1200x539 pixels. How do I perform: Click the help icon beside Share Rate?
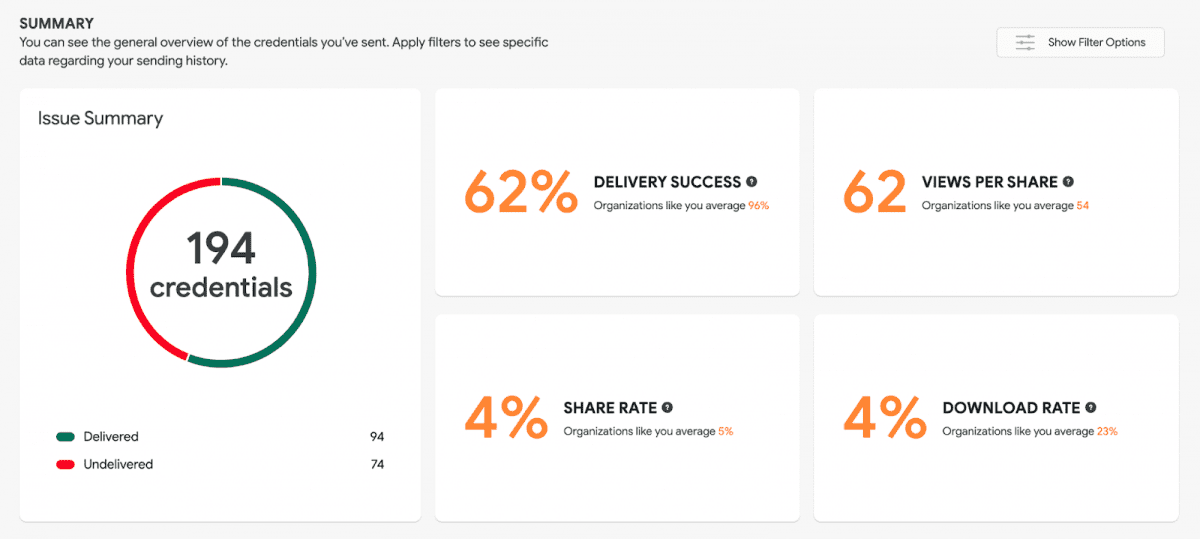pyautogui.click(x=667, y=408)
